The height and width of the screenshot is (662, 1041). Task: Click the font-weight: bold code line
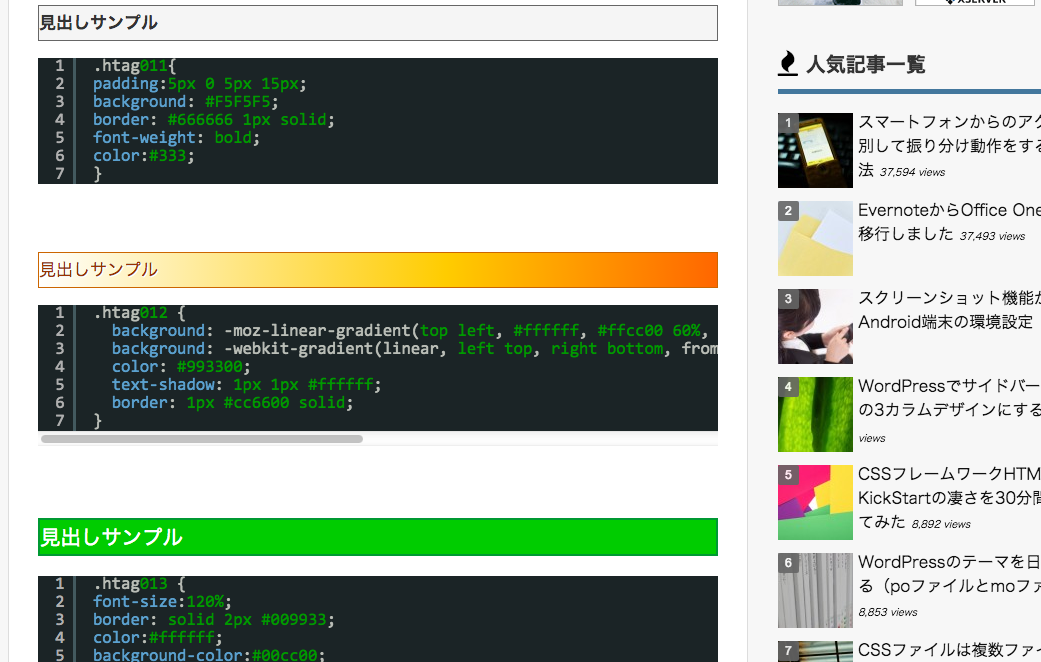176,137
